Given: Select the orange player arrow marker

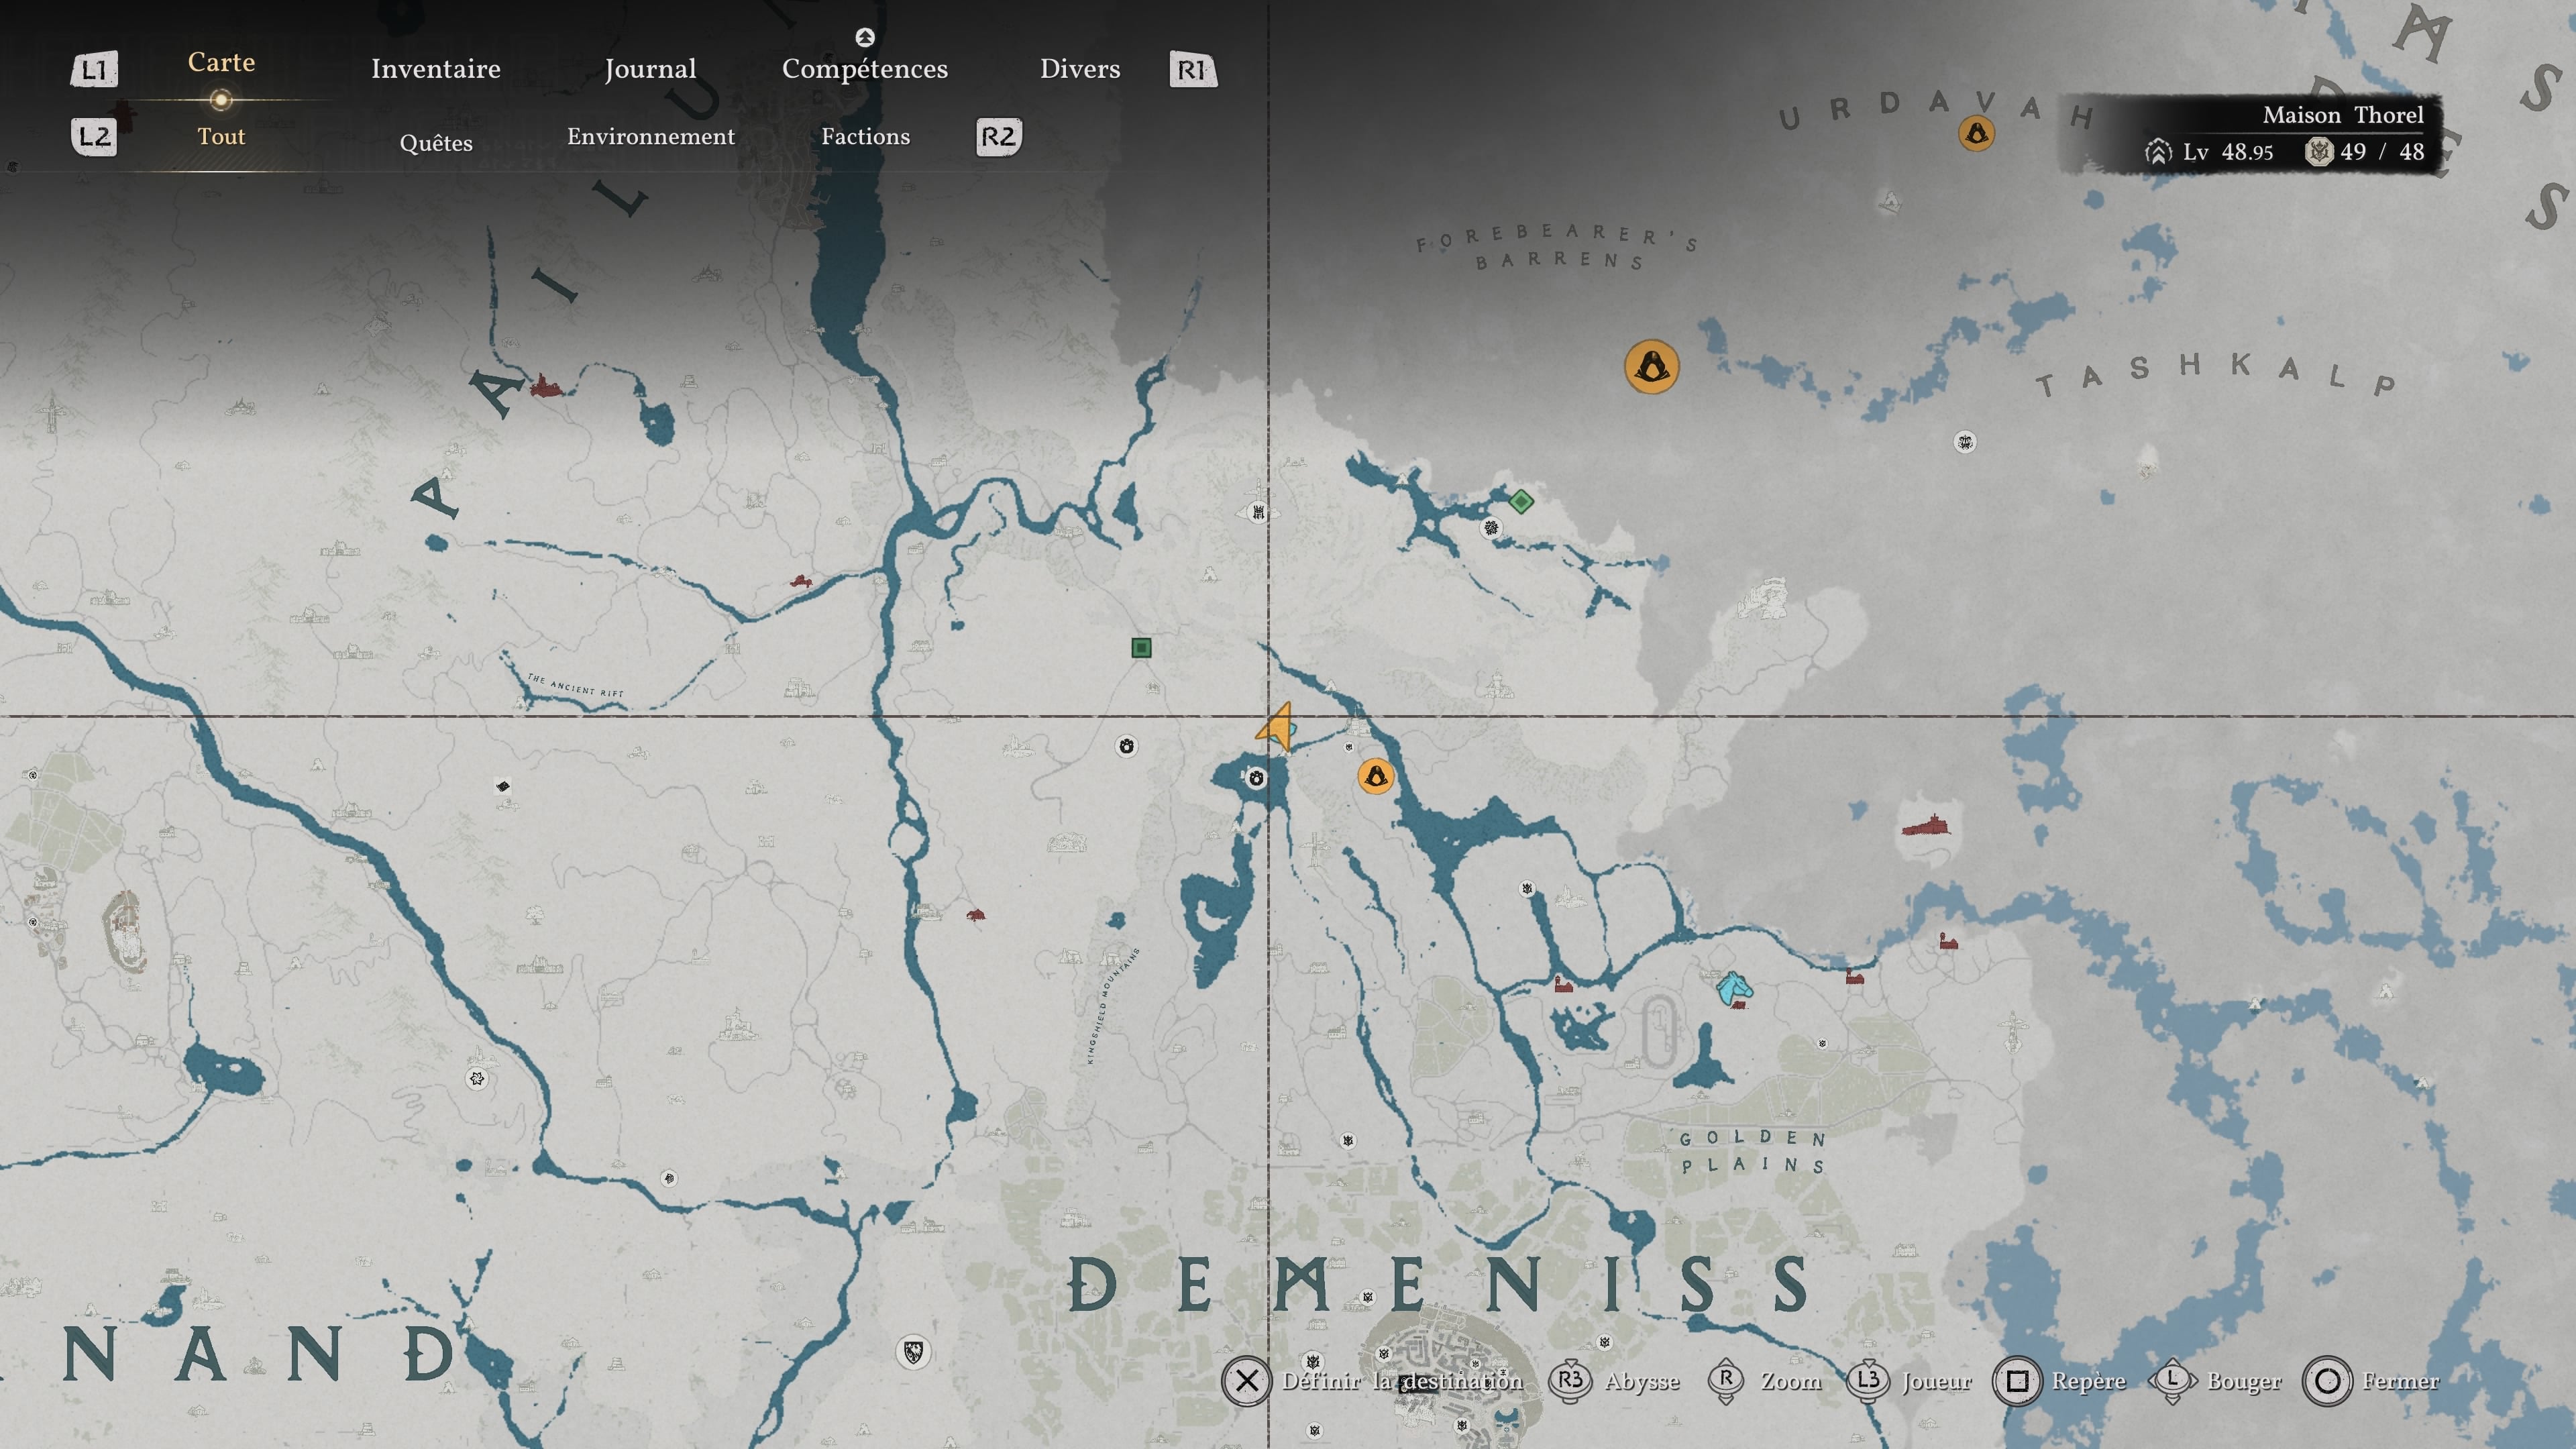Looking at the screenshot, I should pyautogui.click(x=1276, y=727).
